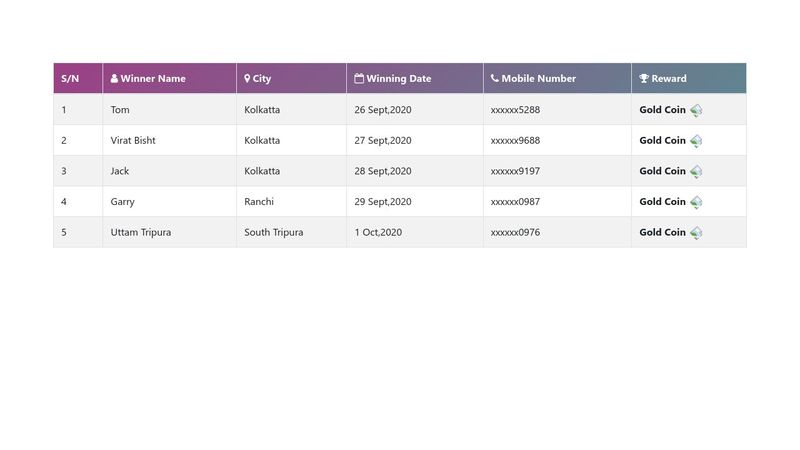Click the Reward header label
This screenshot has height=450, width=800.
tap(669, 79)
